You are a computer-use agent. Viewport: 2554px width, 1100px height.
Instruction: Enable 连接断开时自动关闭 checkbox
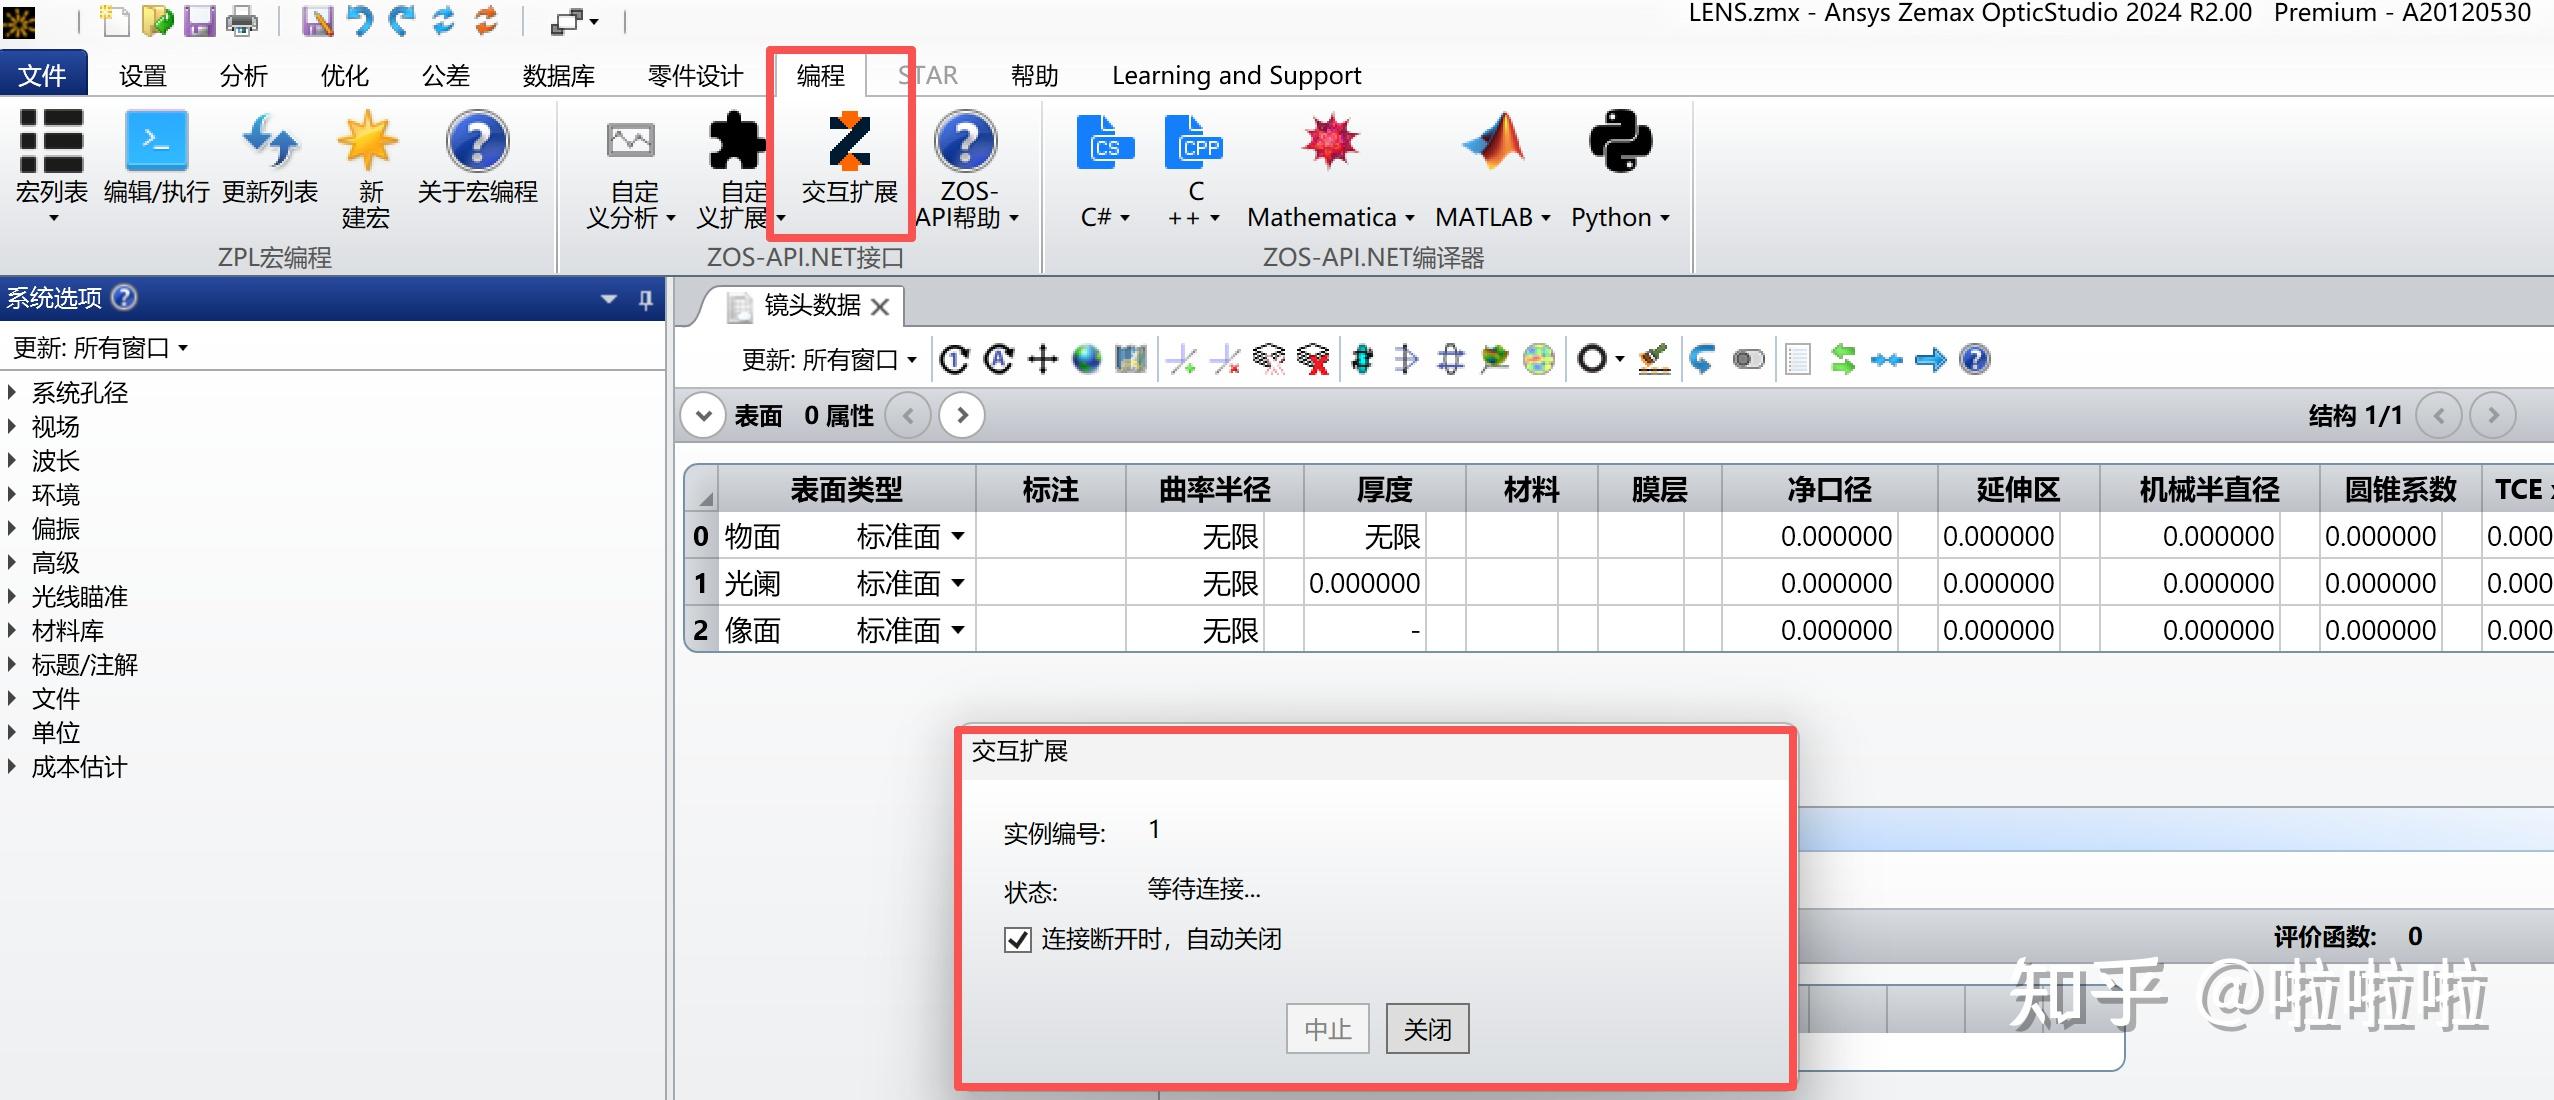1016,940
